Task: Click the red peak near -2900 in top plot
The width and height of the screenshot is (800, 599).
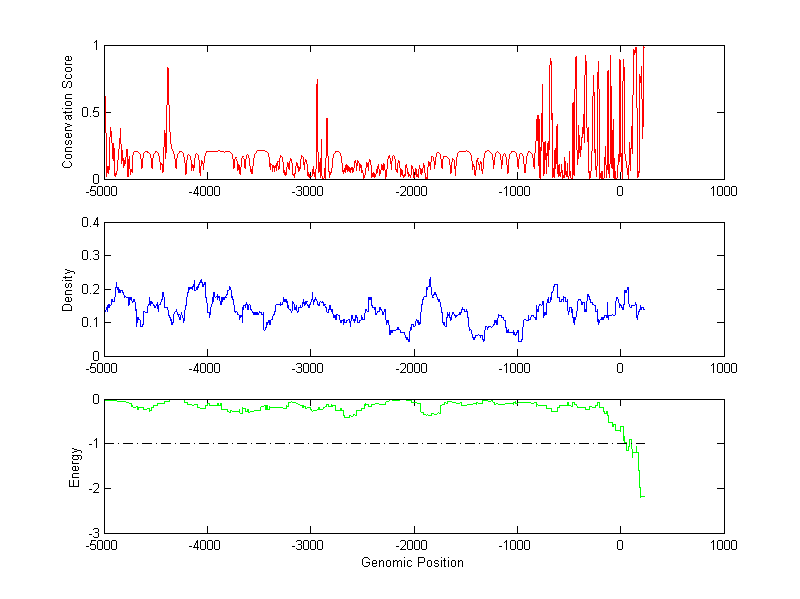Action: [317, 82]
